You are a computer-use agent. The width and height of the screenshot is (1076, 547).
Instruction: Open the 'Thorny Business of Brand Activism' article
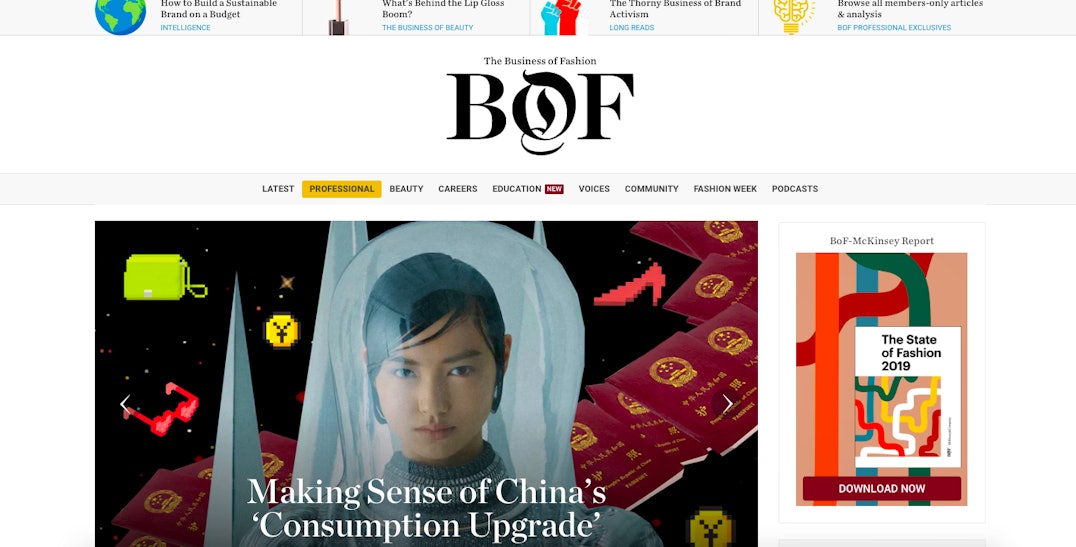click(675, 9)
